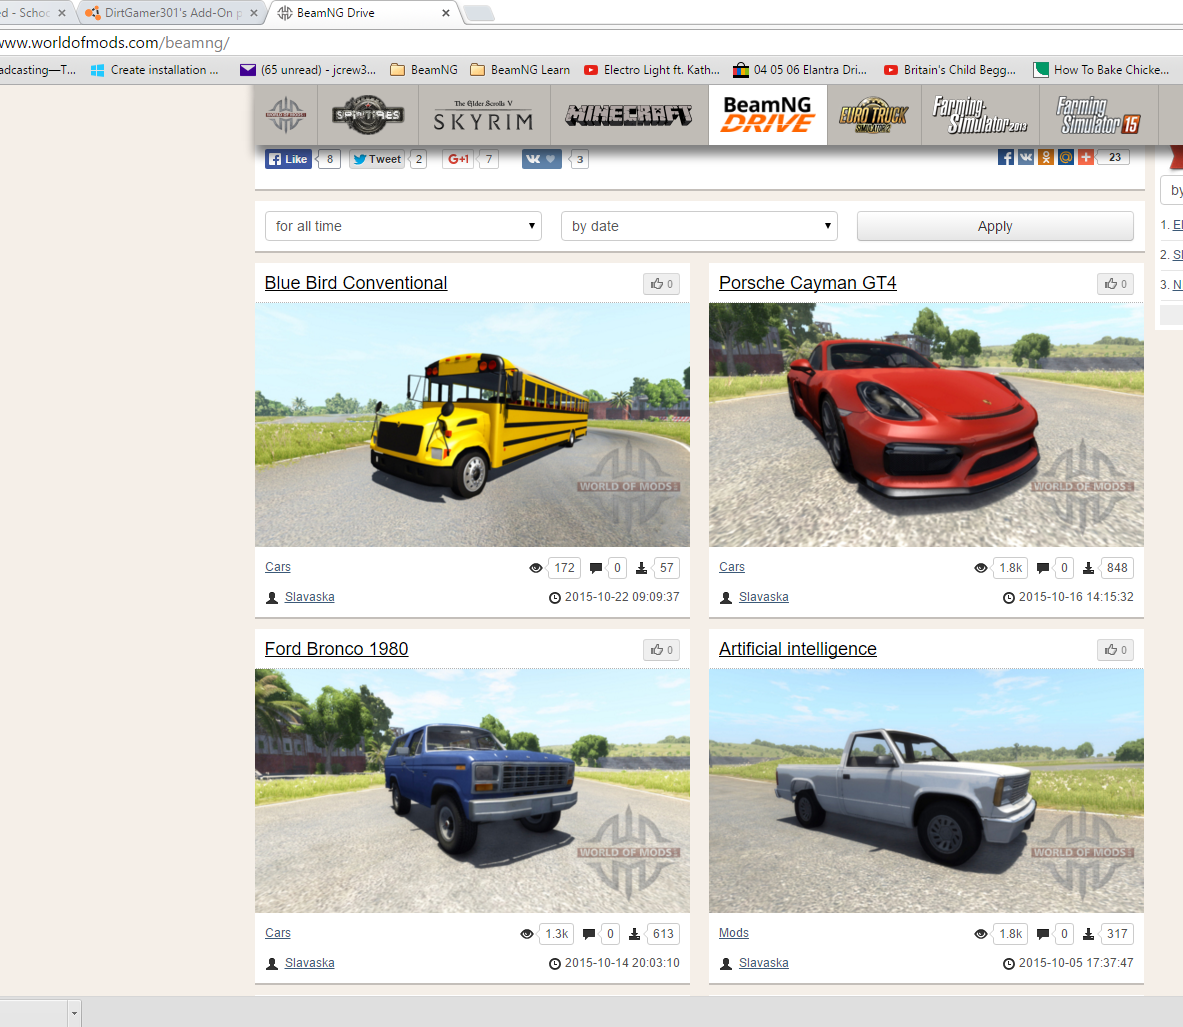This screenshot has height=1027, width=1183.
Task: Click Cars category under Blue Bird
Action: click(278, 567)
